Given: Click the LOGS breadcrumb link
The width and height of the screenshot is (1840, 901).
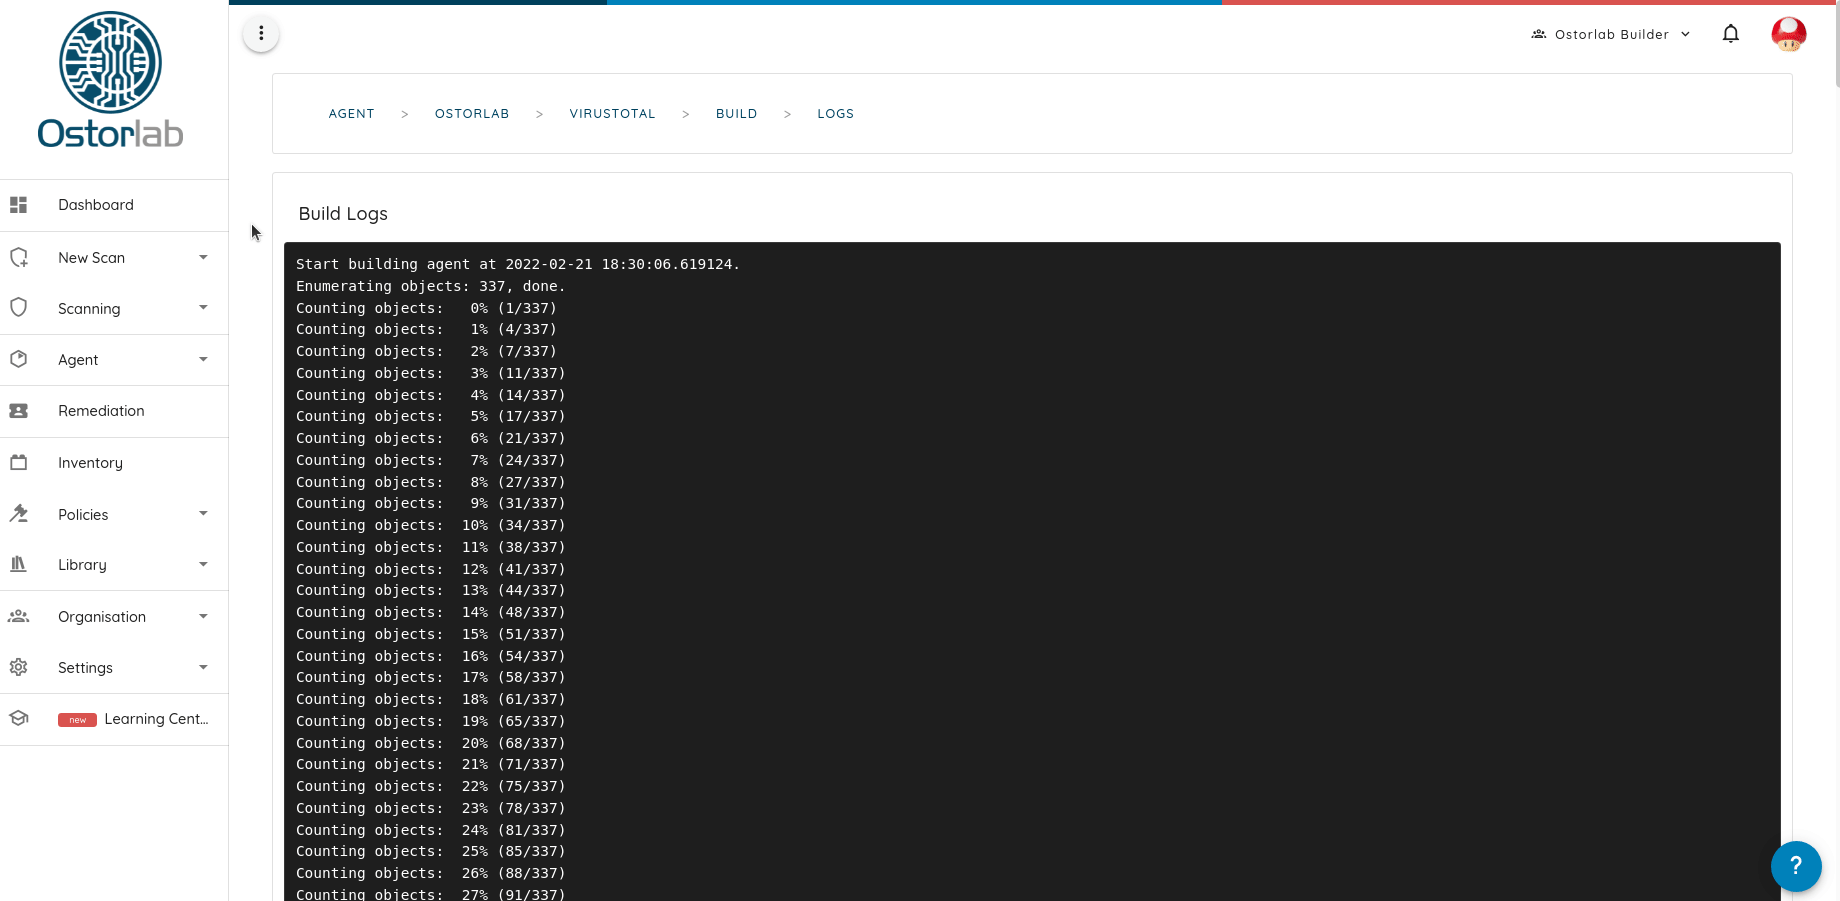Looking at the screenshot, I should click(x=836, y=114).
